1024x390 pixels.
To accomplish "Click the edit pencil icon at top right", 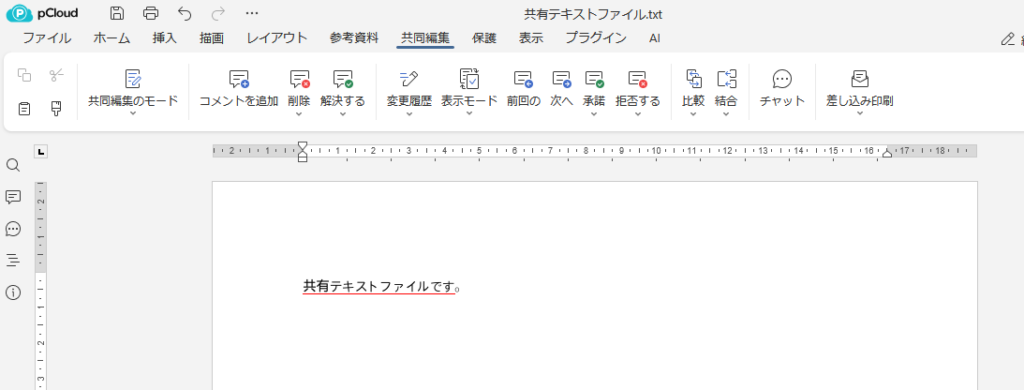I will point(1007,39).
